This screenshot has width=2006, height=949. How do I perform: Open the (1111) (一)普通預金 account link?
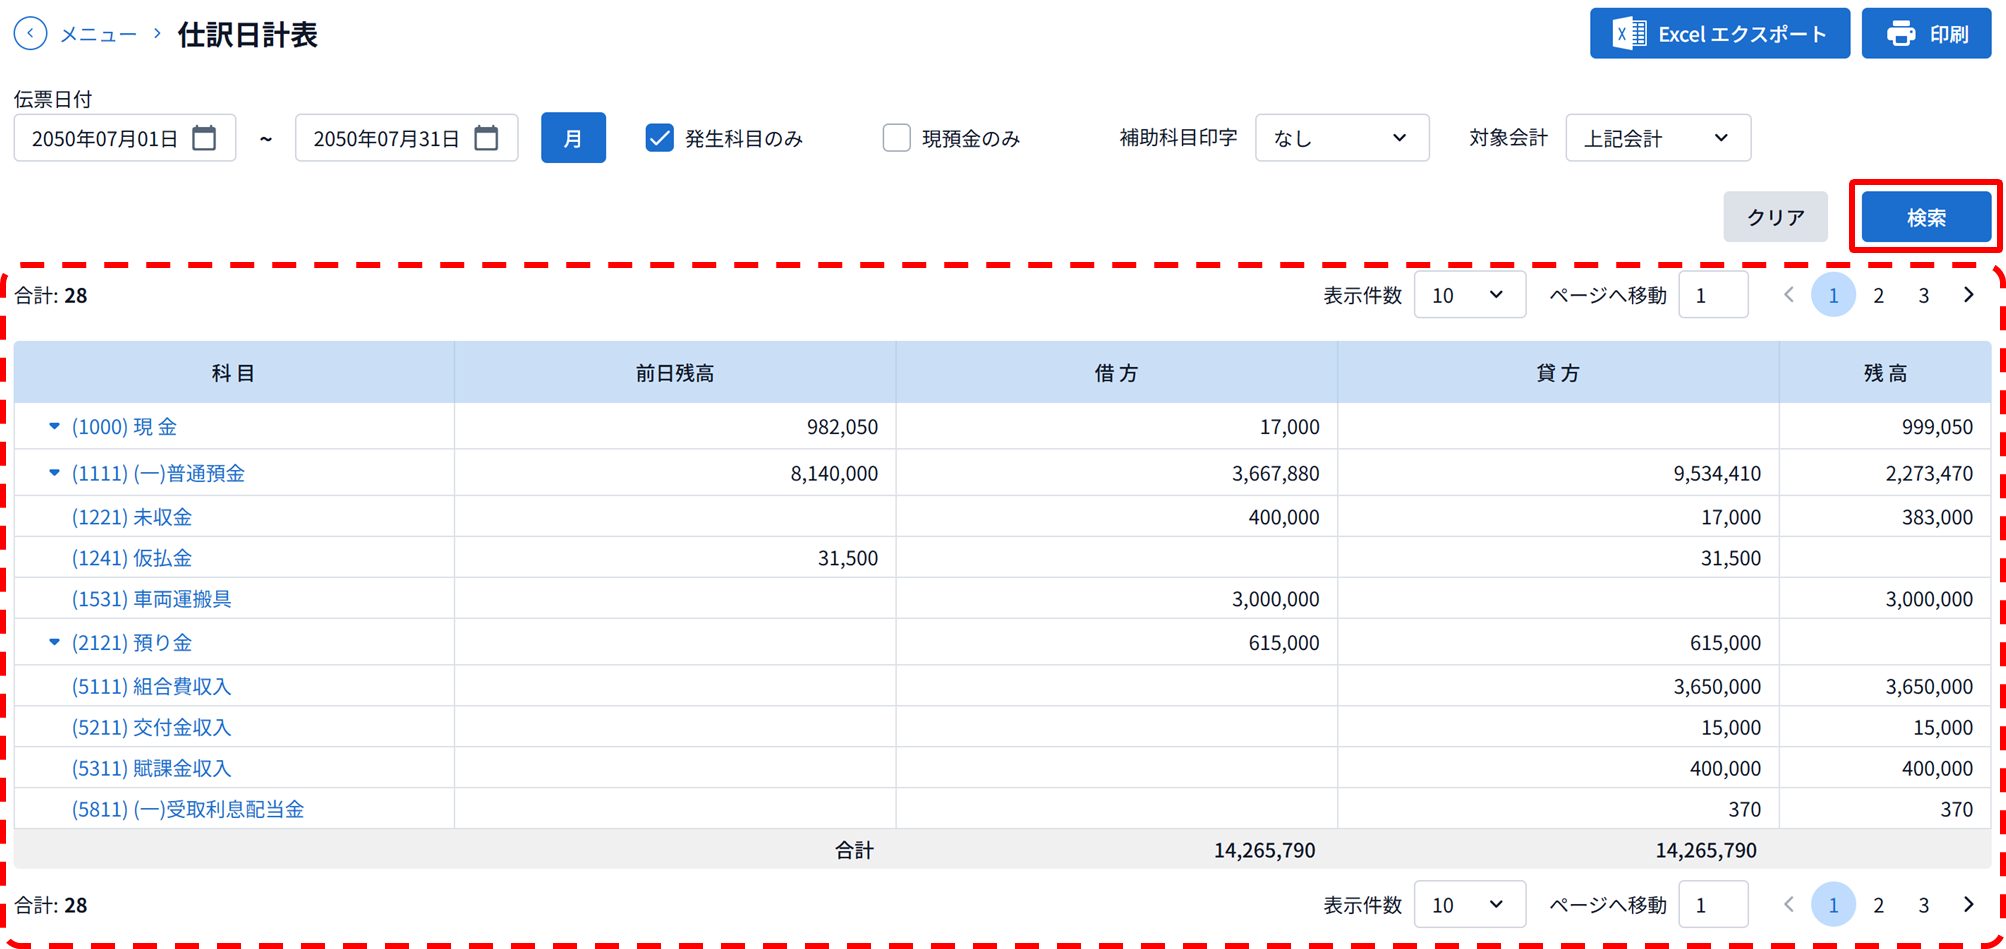click(x=158, y=473)
